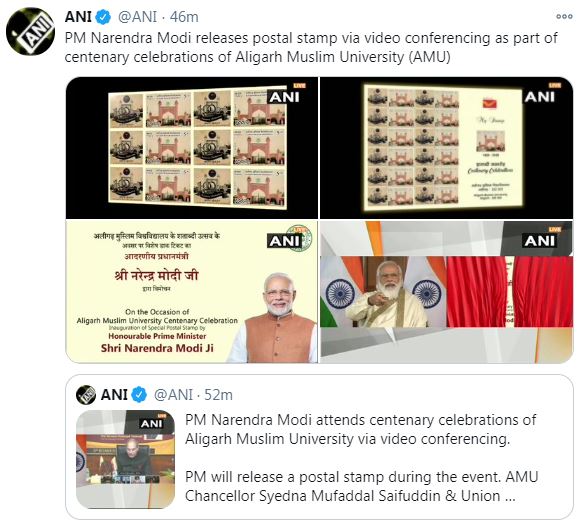Open the 46m timestamp link
This screenshot has width=582, height=528.
point(184,17)
